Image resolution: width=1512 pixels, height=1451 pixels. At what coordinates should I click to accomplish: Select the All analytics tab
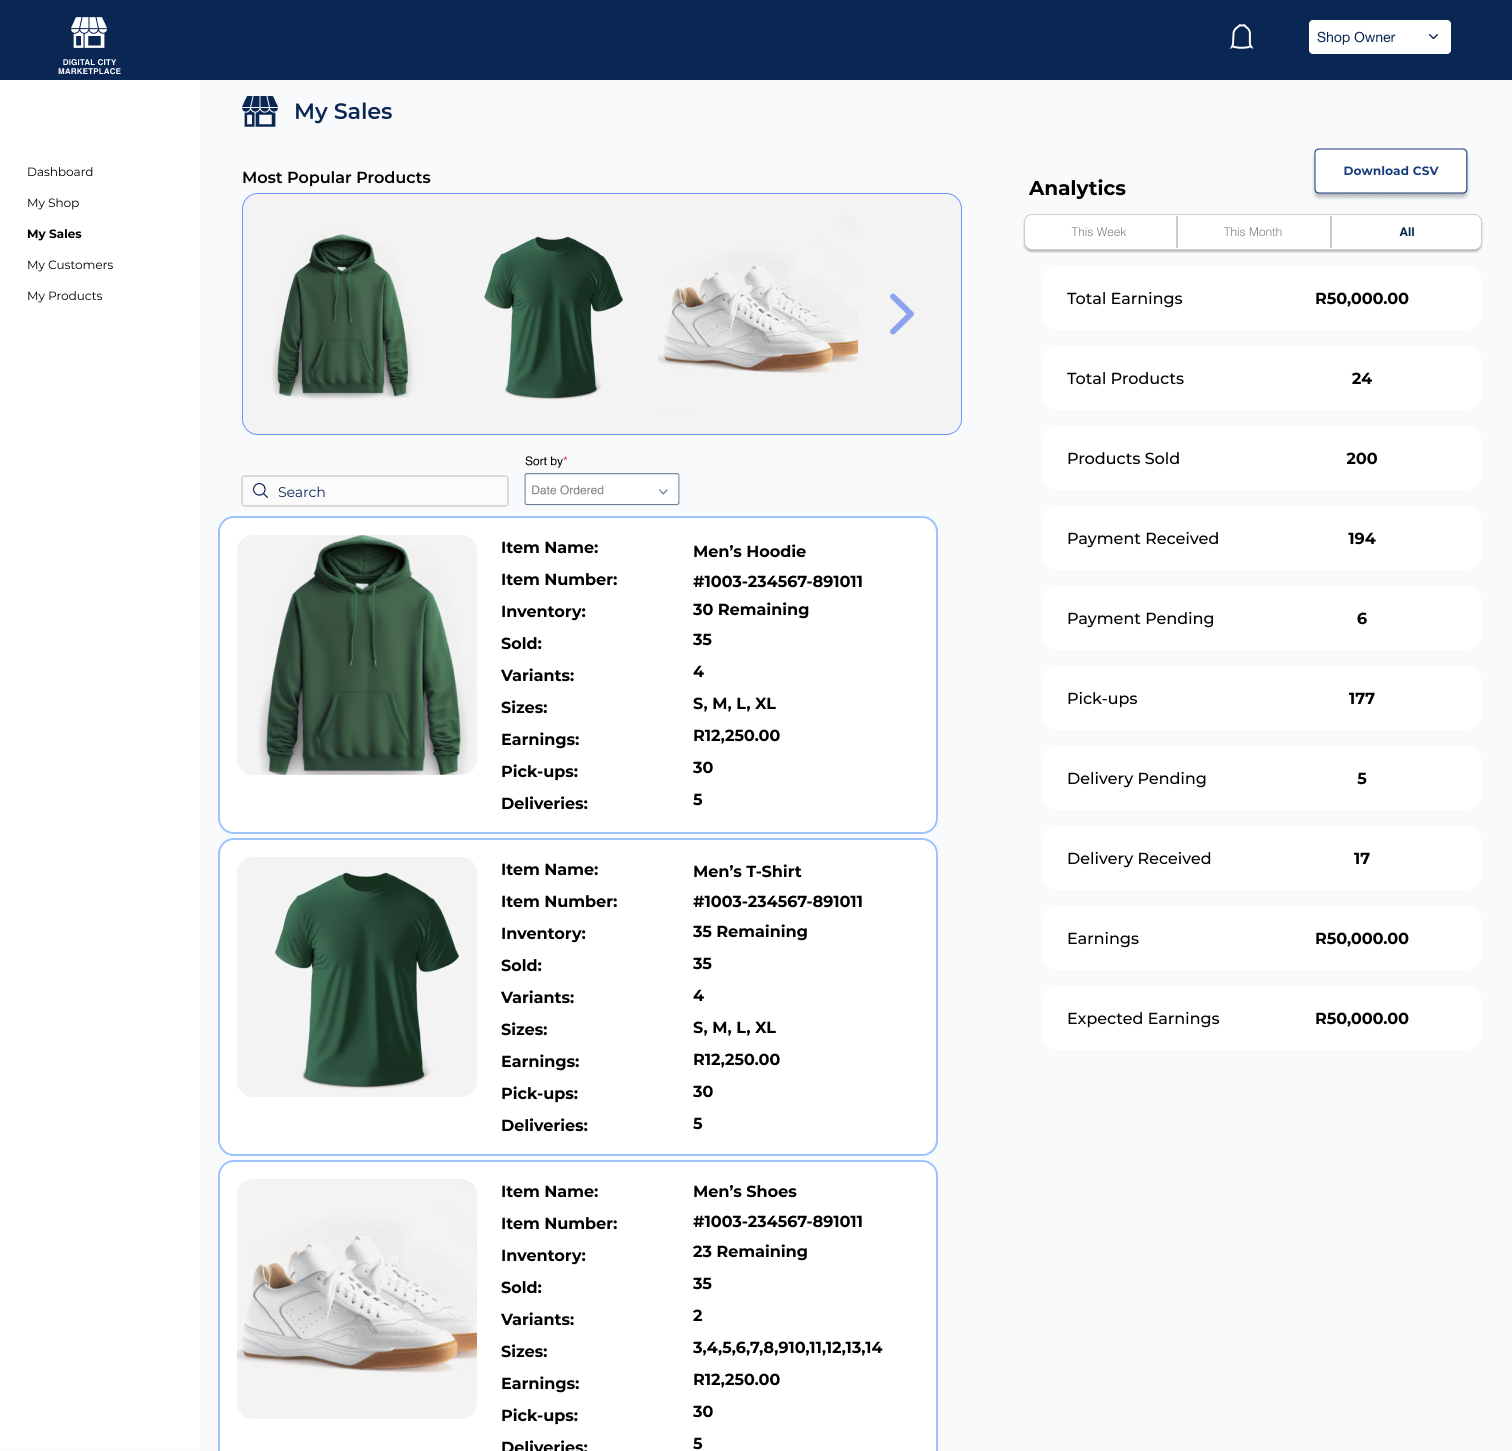tap(1406, 232)
